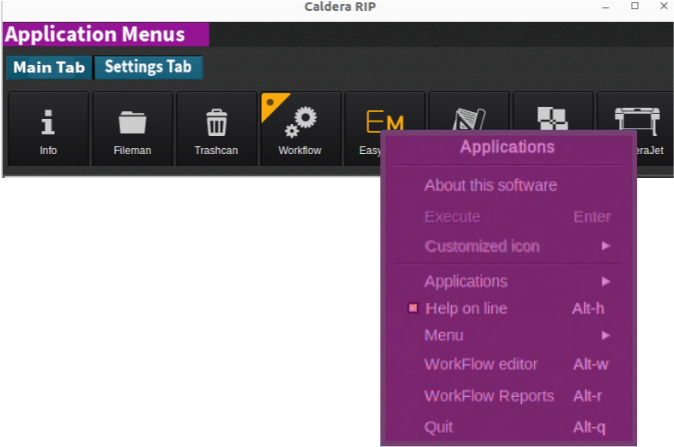Click the orange corner marker on Workflow
The width and height of the screenshot is (674, 447).
coord(271,104)
